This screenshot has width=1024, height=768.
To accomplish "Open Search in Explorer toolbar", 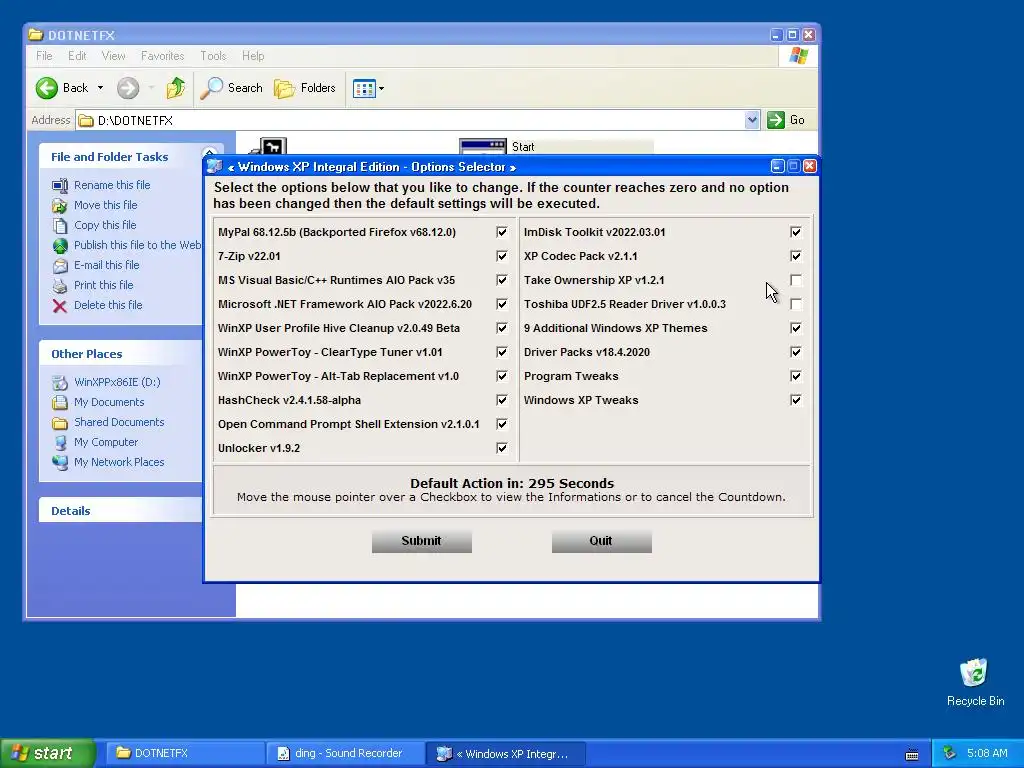I will (x=231, y=88).
